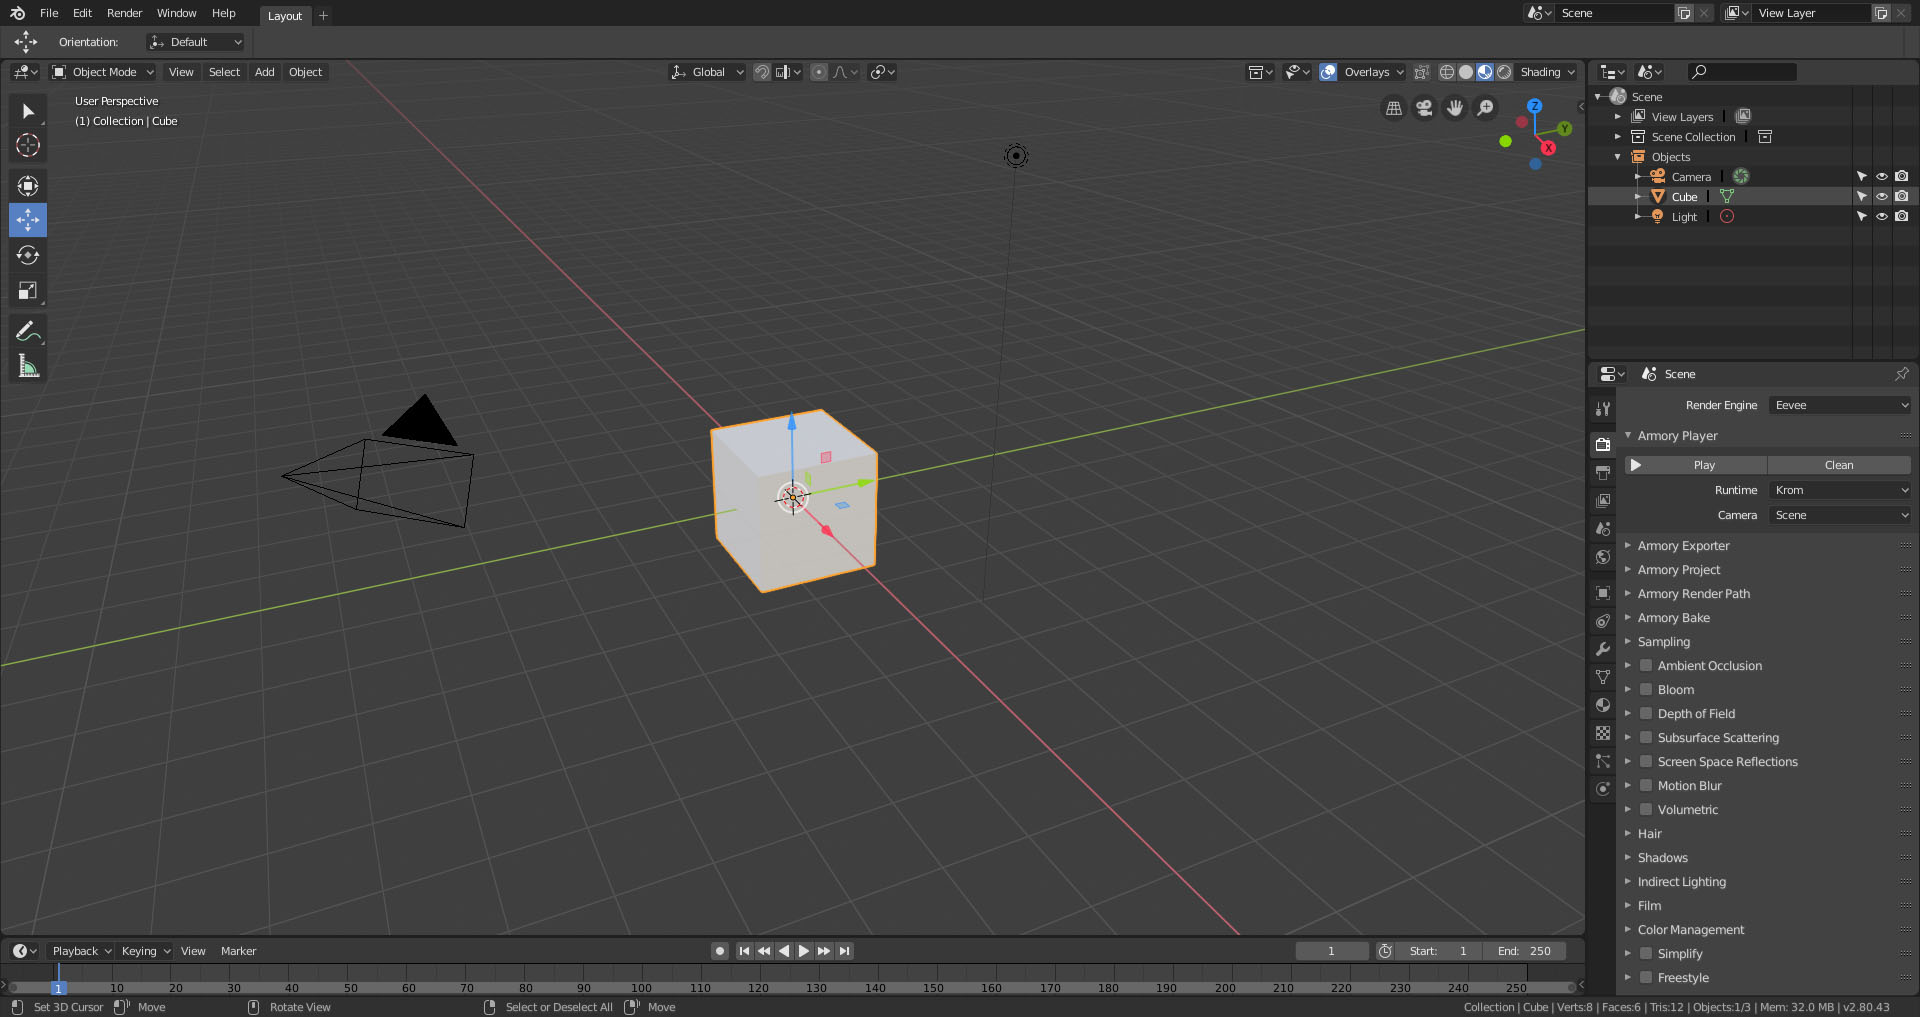
Task: Switch to rendered shading mode
Action: (1504, 72)
